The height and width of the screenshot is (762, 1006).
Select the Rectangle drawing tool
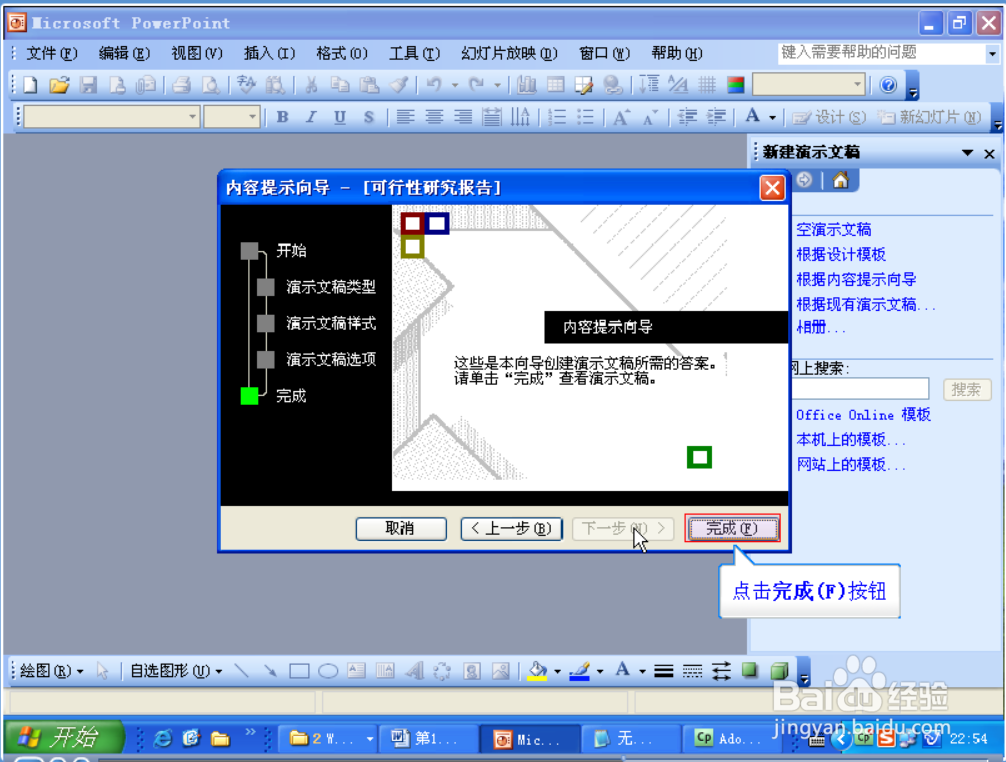click(x=299, y=671)
